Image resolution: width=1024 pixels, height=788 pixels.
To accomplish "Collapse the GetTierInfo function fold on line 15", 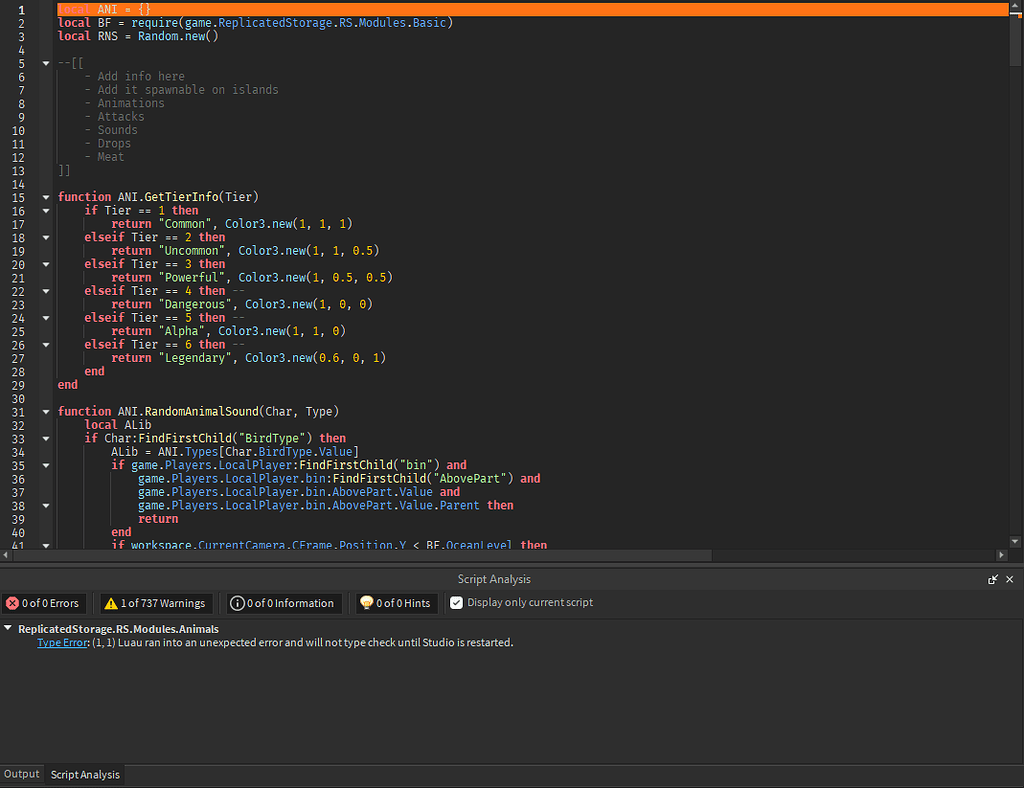I will 45,197.
